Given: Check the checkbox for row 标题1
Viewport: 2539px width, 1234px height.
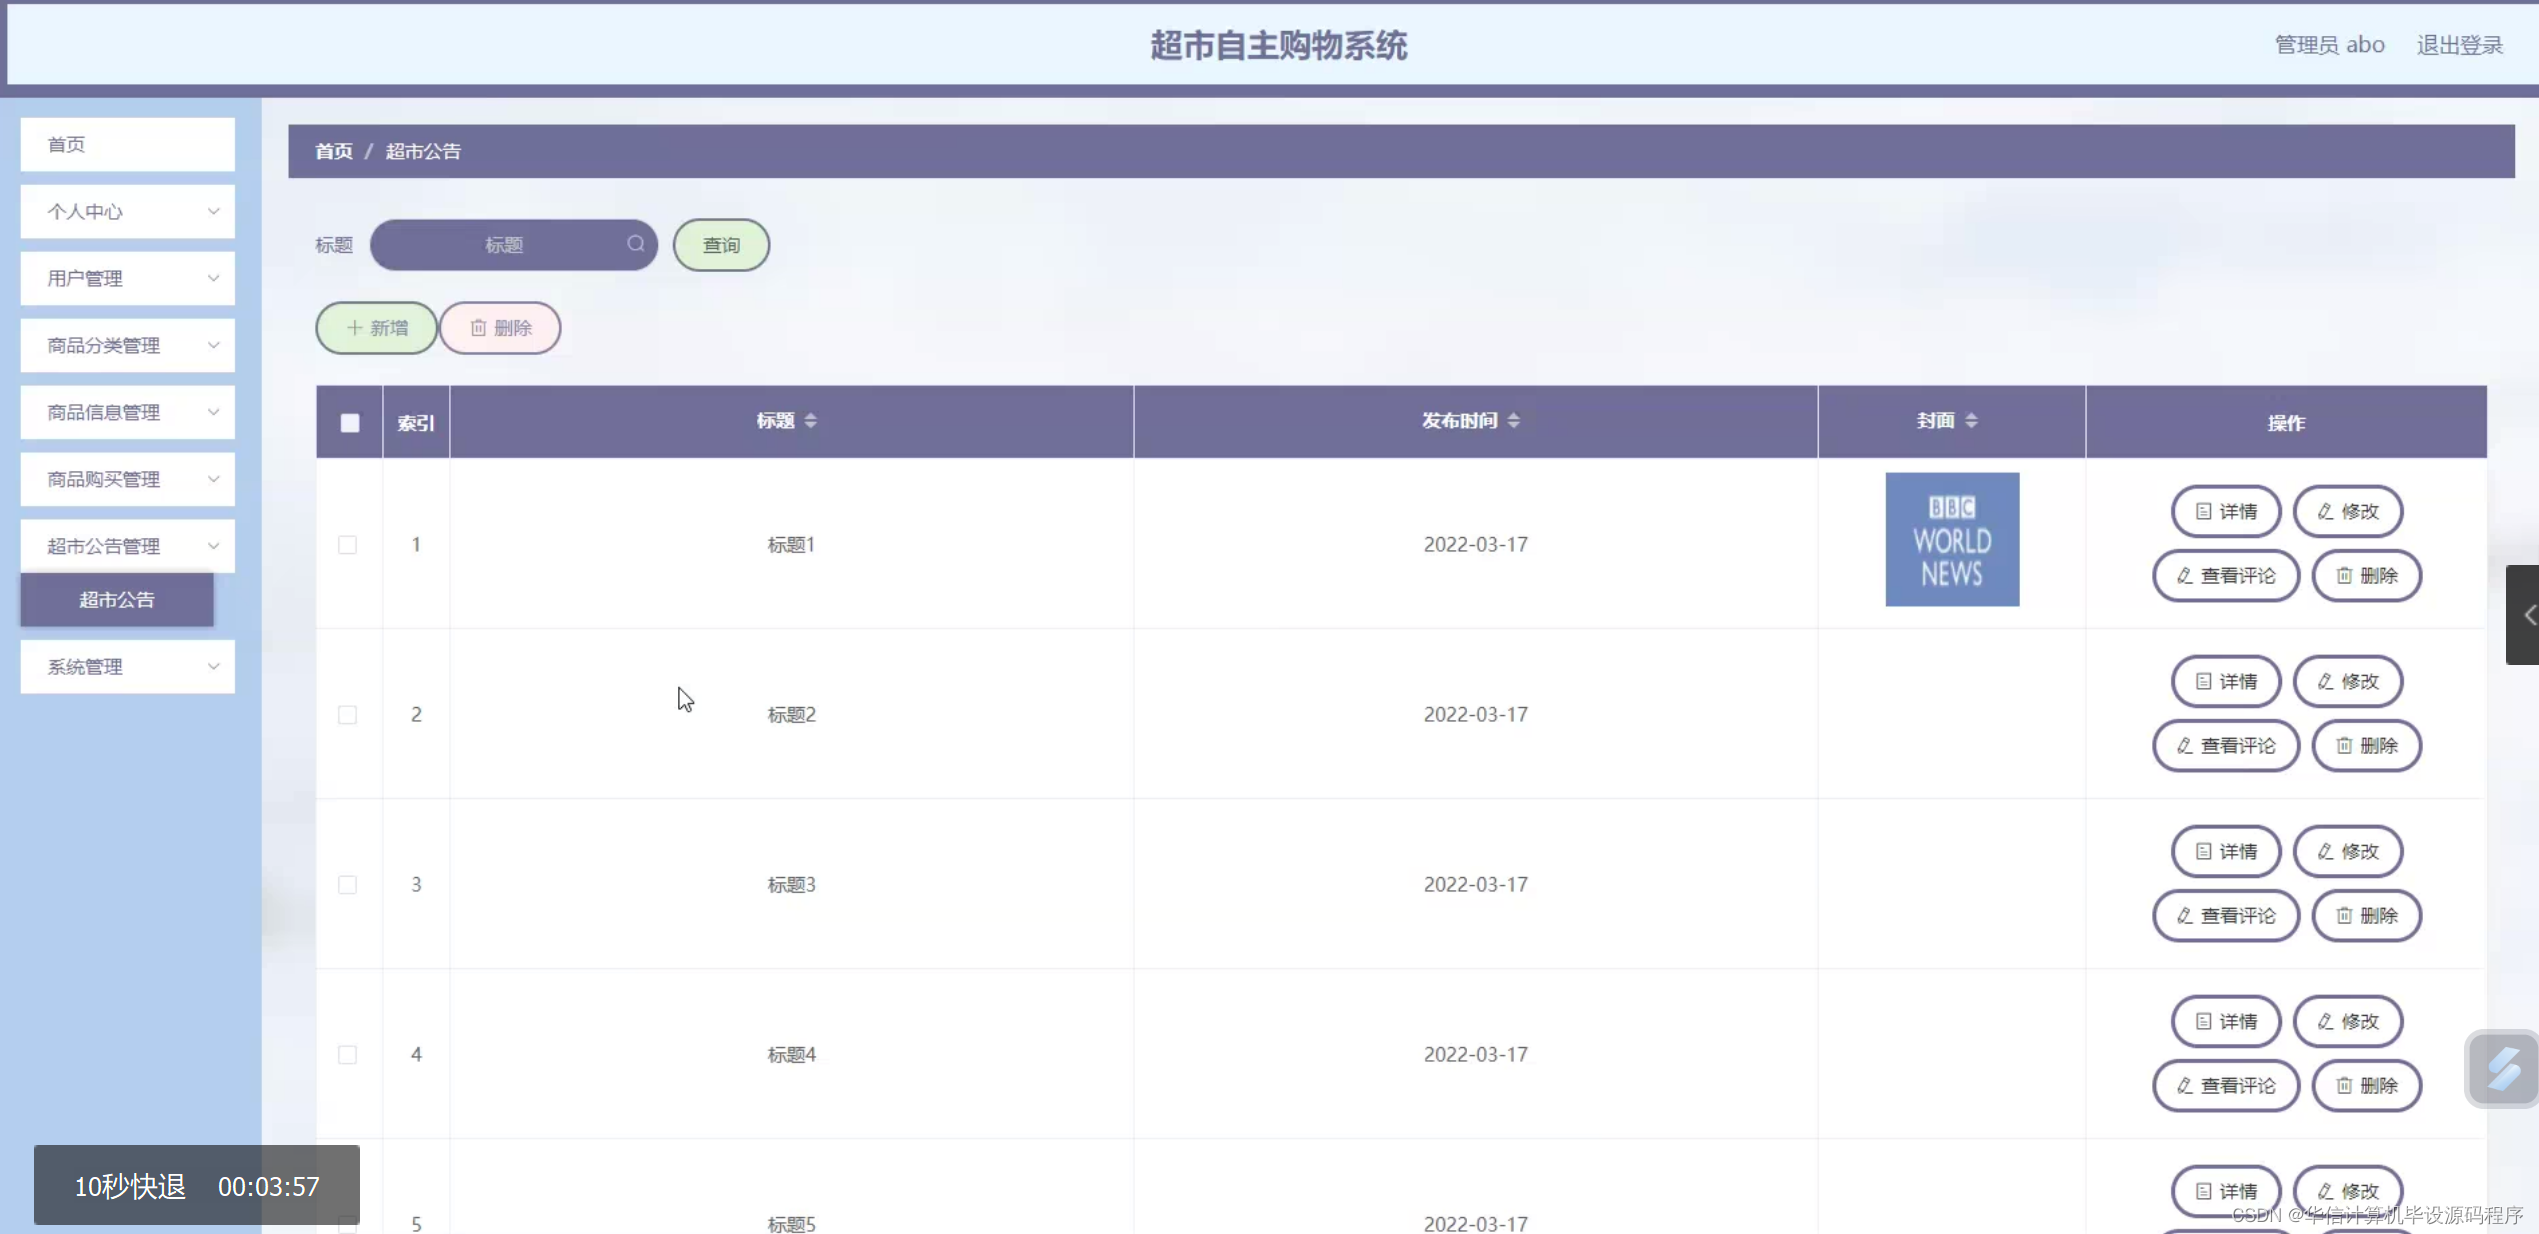Looking at the screenshot, I should [x=347, y=545].
